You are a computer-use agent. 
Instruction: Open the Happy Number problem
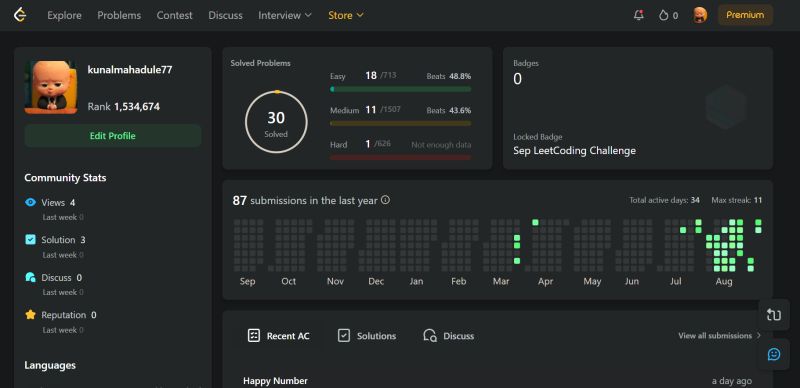tap(276, 381)
